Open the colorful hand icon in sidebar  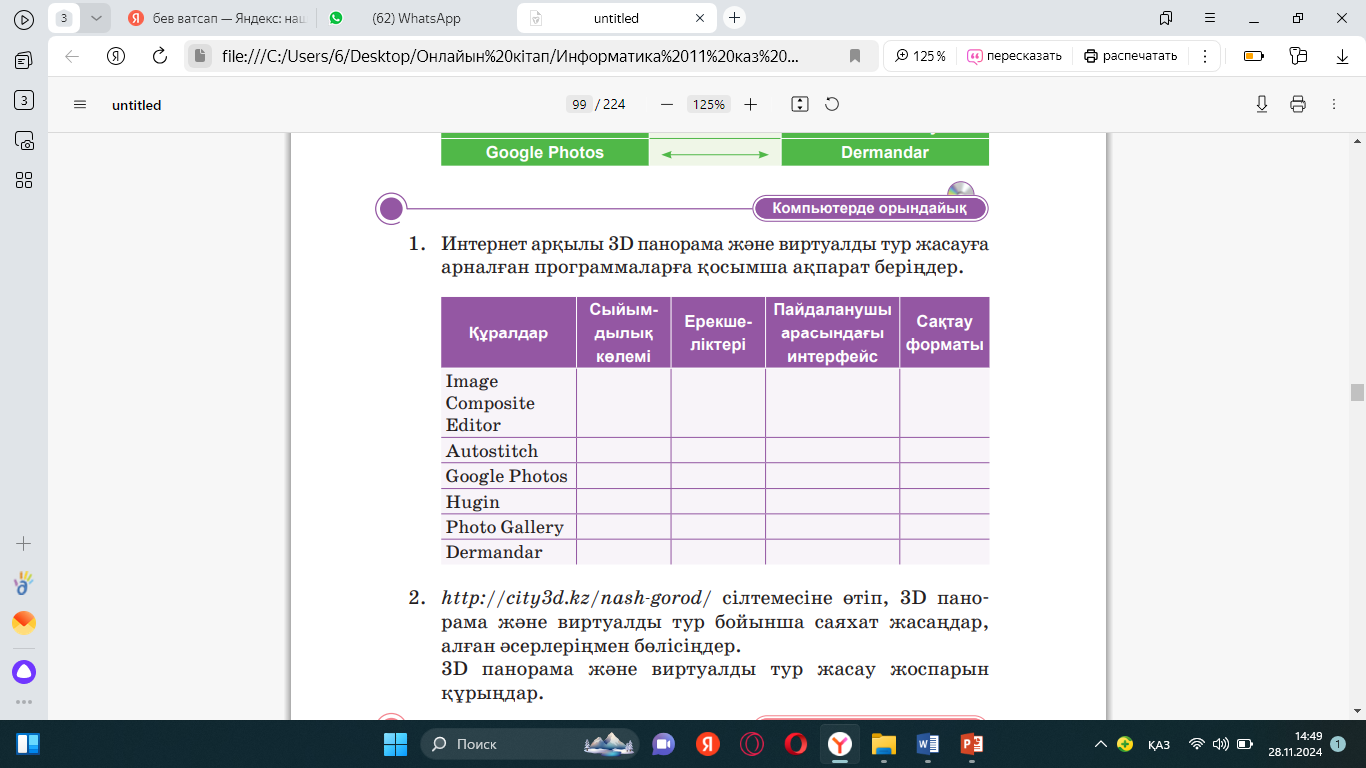tap(24, 582)
